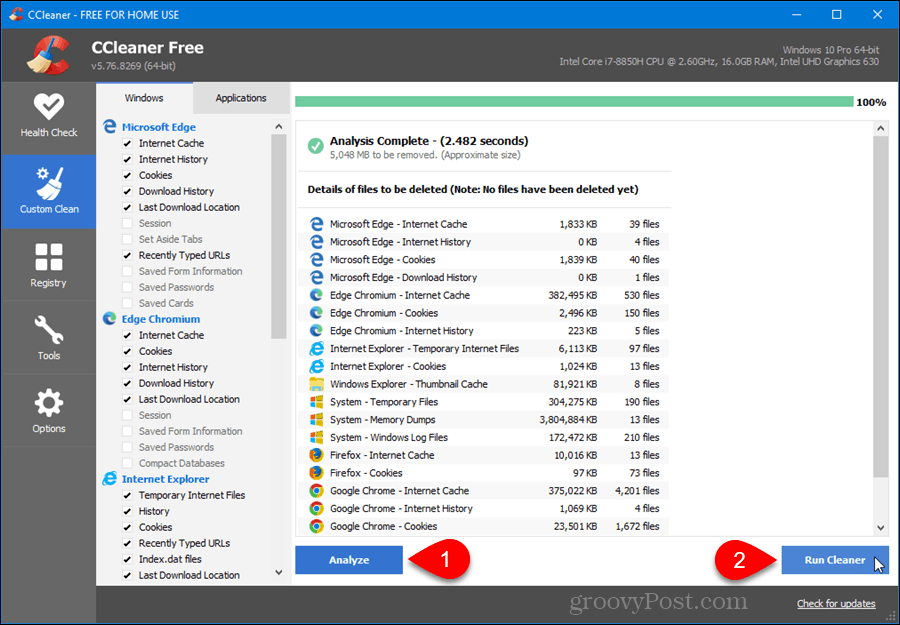Collapse the Microsoft Edge group heading
The image size is (900, 625).
158,127
